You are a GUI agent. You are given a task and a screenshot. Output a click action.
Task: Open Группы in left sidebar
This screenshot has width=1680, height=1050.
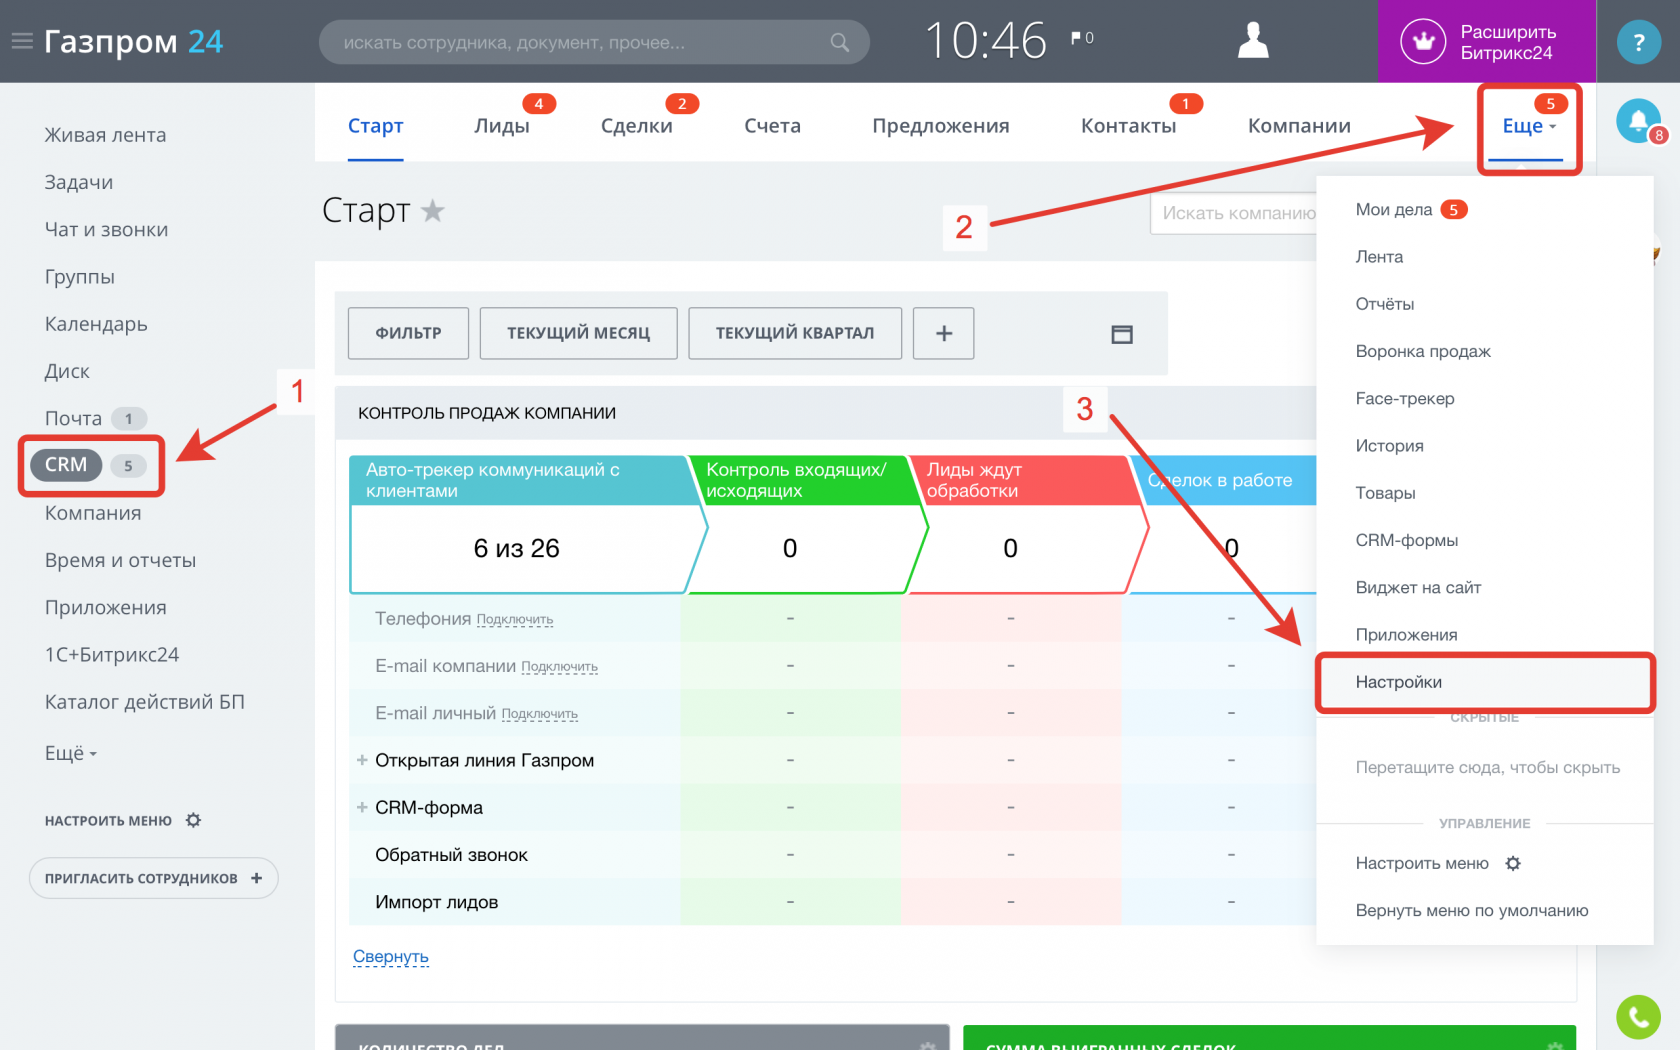79,277
